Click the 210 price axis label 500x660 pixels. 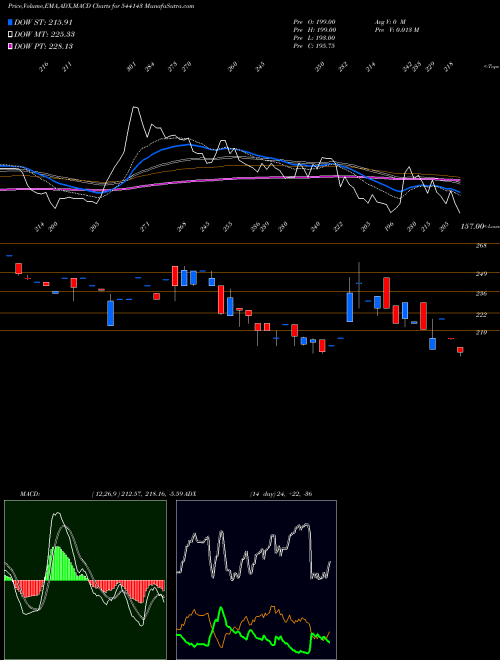coord(481,333)
